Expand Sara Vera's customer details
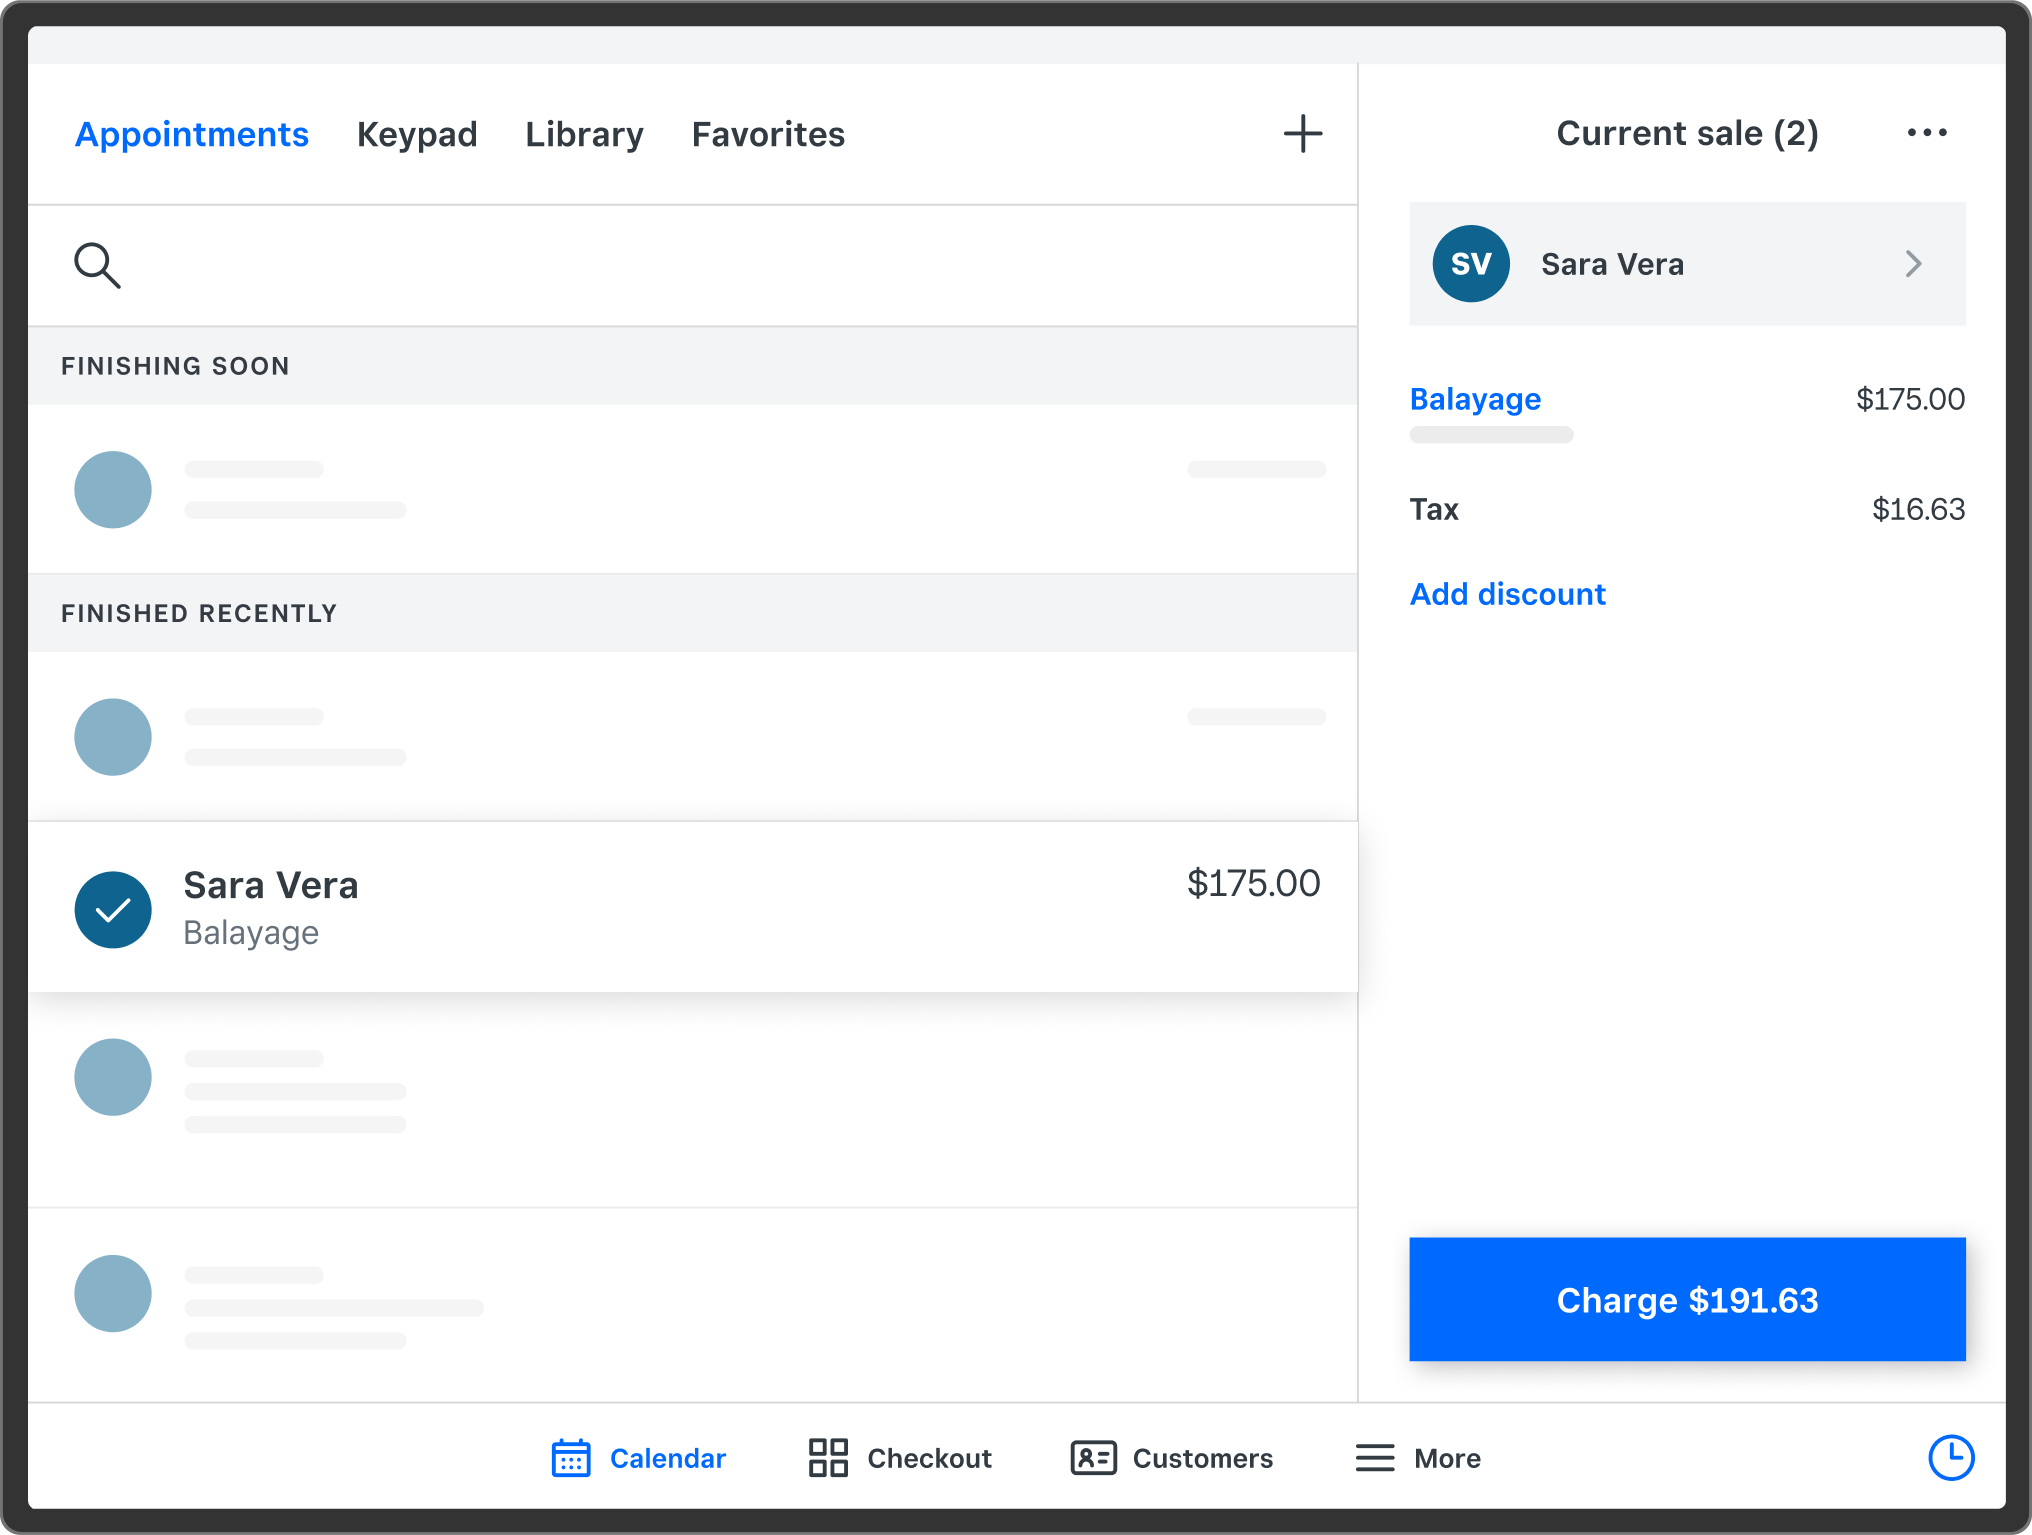Screen dimensions: 2032x1535 coord(1913,264)
